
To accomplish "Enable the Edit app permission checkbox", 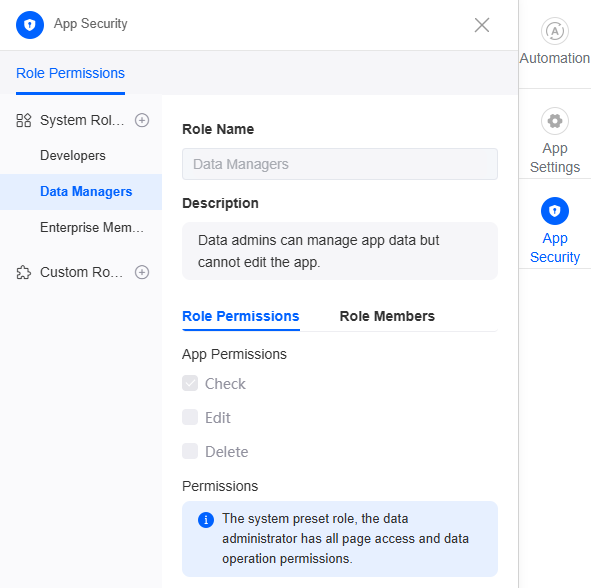I will tap(190, 417).
